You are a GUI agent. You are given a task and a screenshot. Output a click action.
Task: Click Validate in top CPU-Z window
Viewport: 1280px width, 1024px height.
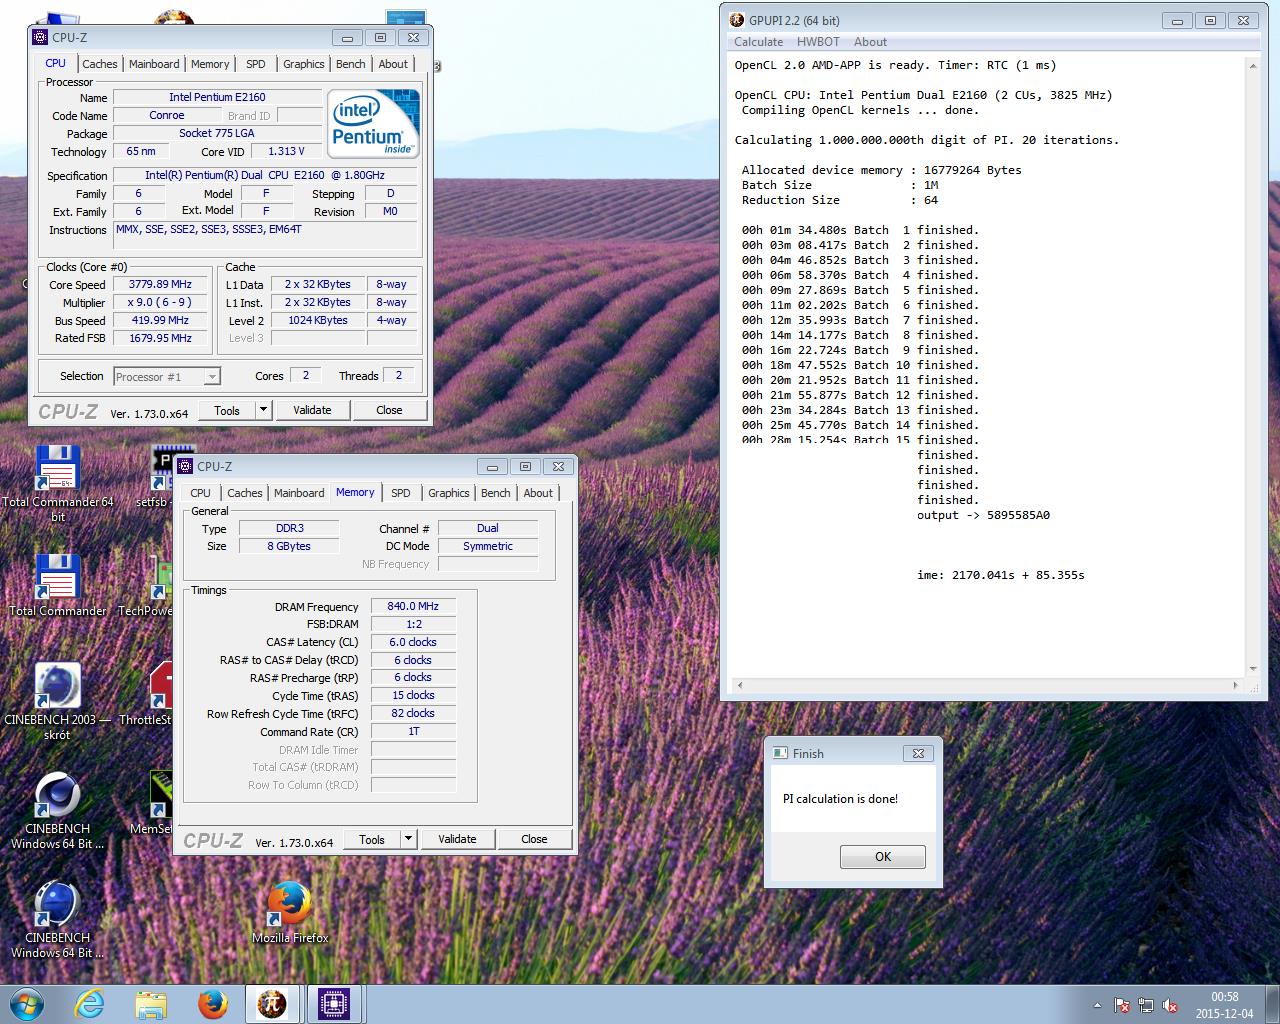(312, 410)
